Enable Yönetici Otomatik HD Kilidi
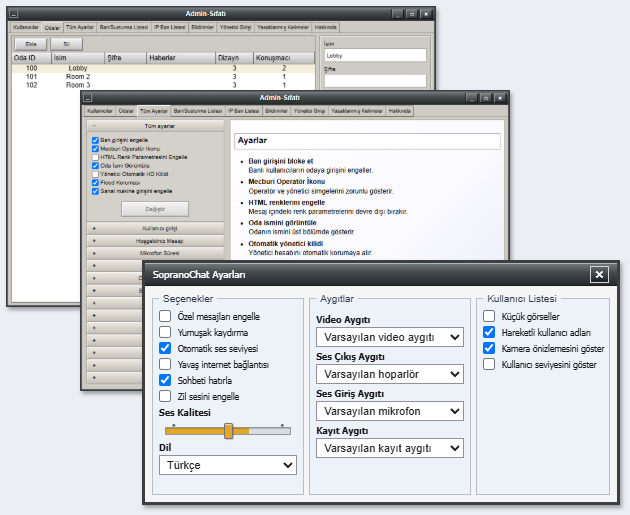 tap(95, 174)
